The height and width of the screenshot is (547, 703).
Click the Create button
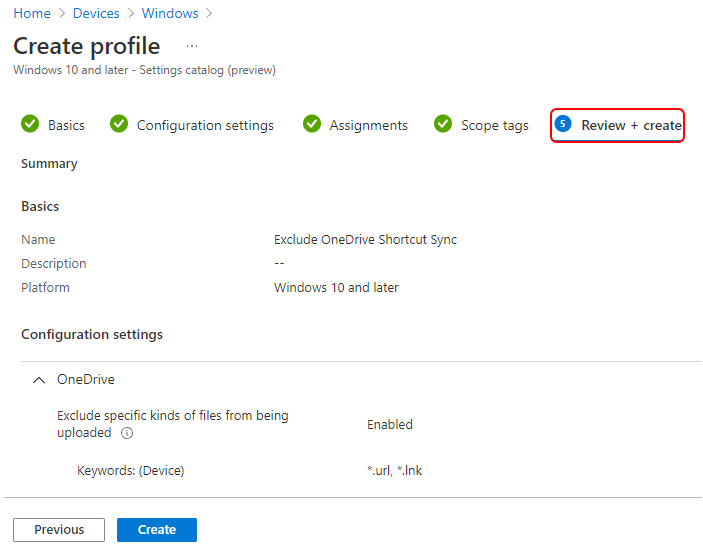[x=157, y=530]
